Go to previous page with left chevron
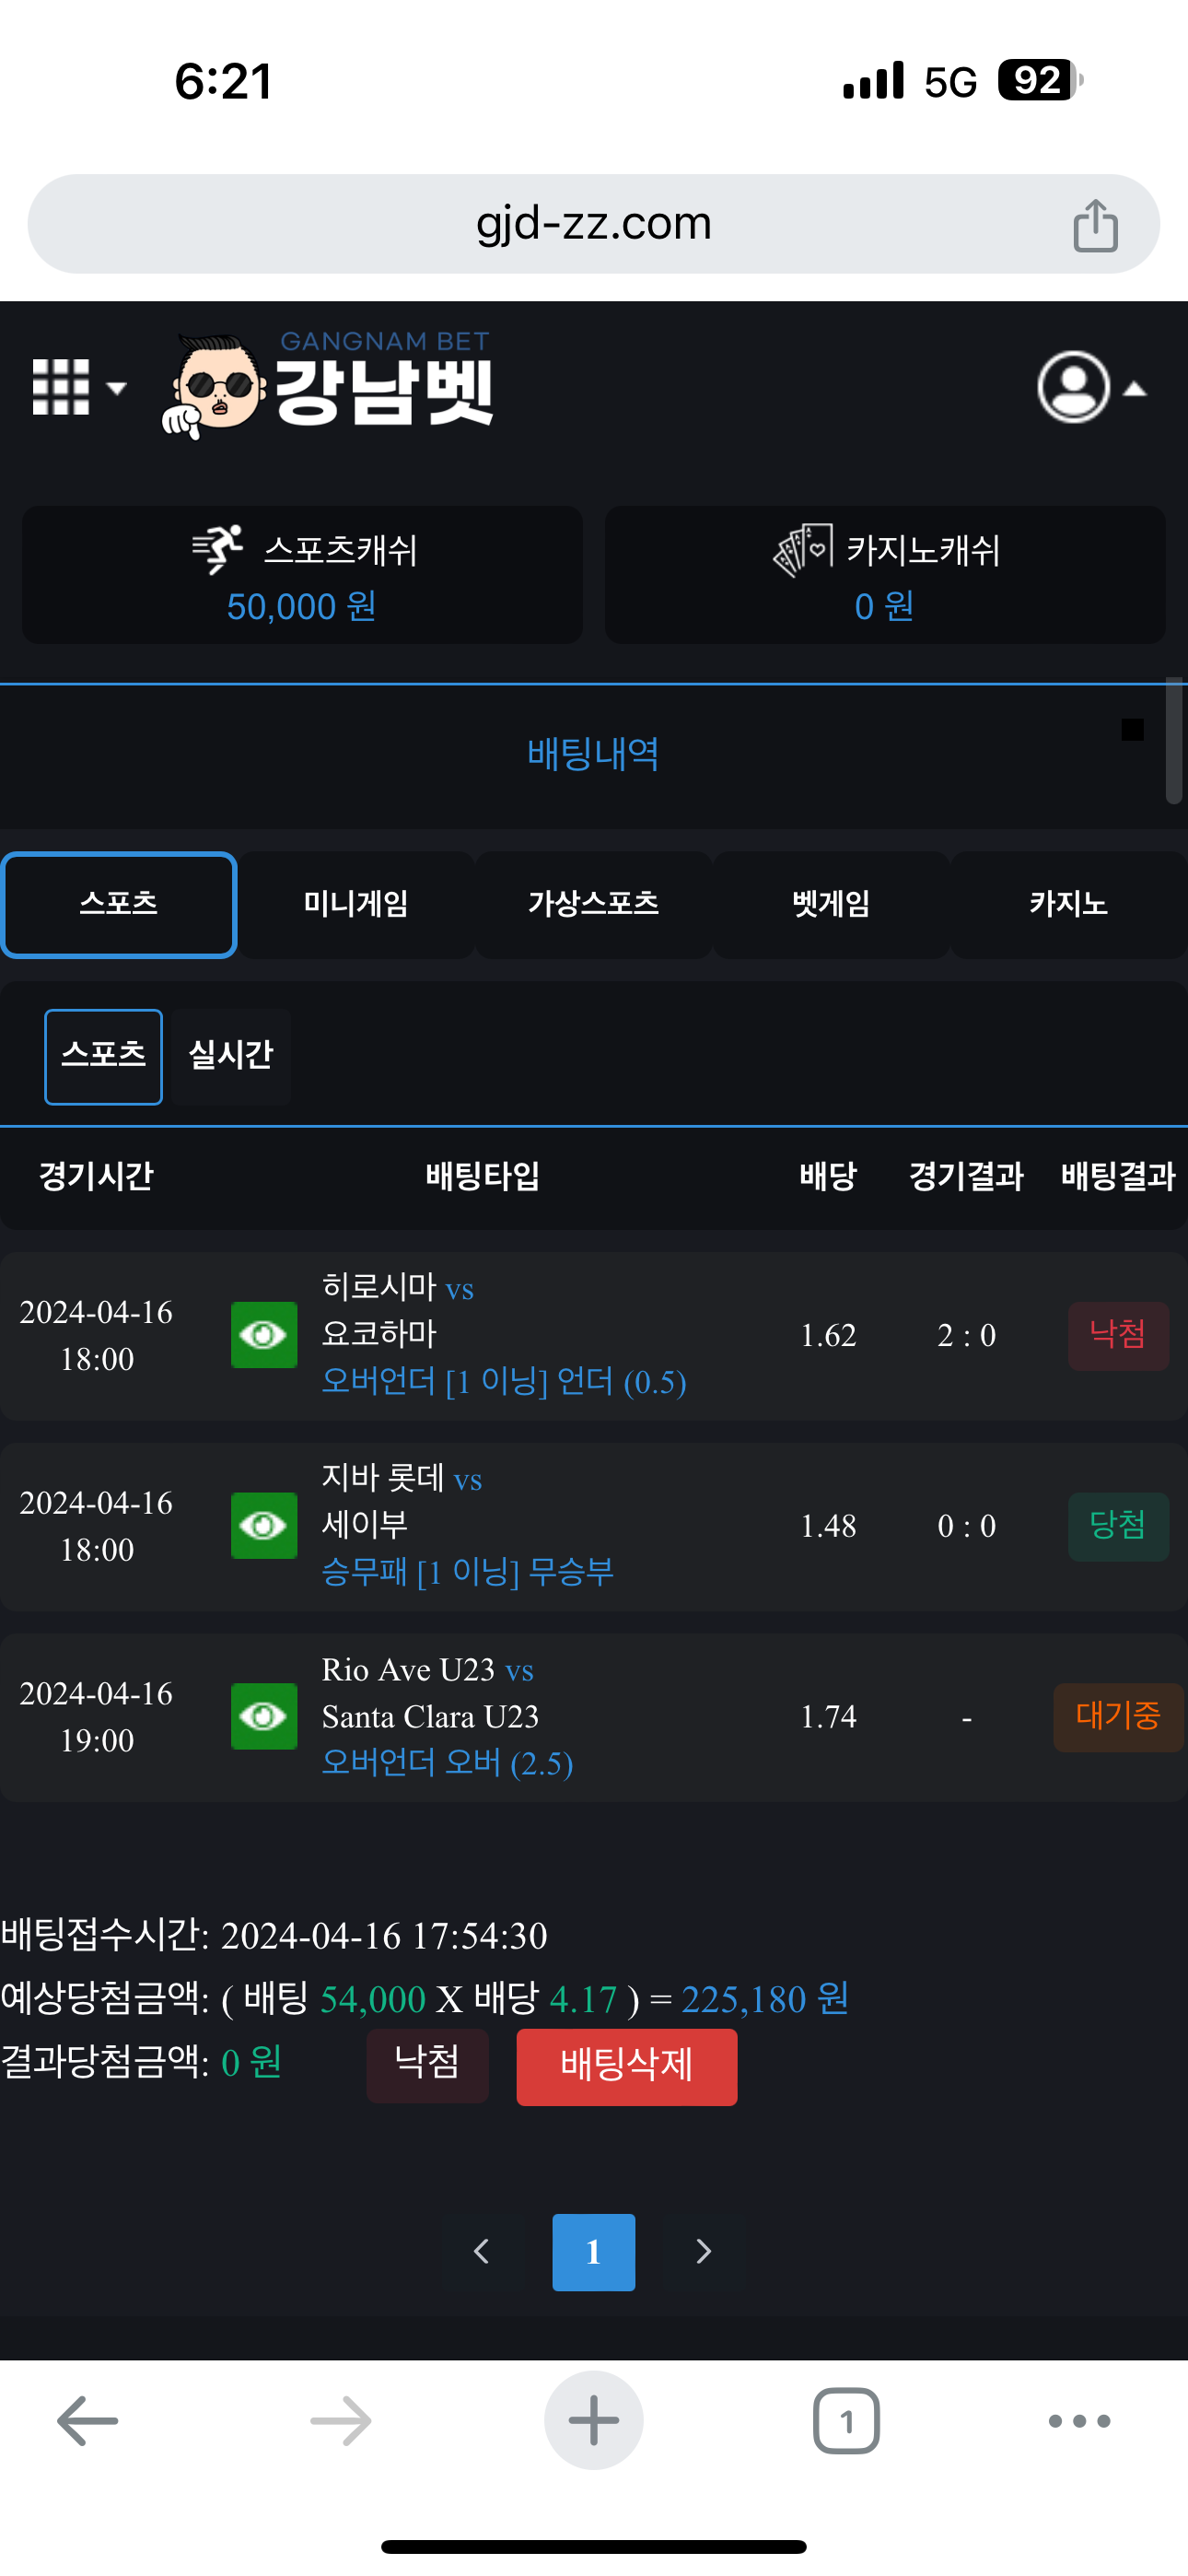Image resolution: width=1188 pixels, height=2576 pixels. pos(481,2251)
